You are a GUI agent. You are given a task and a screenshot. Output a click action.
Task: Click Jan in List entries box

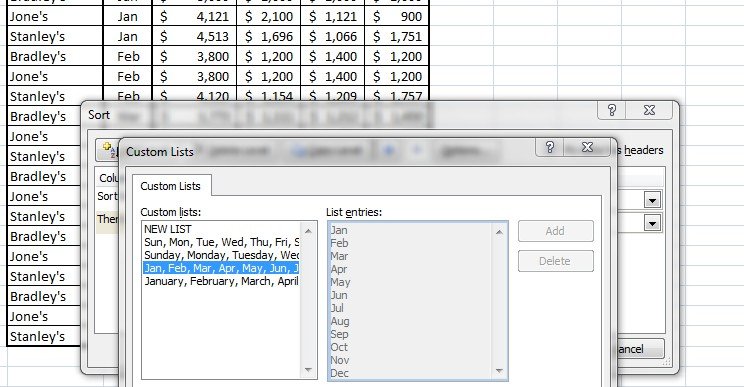339,230
